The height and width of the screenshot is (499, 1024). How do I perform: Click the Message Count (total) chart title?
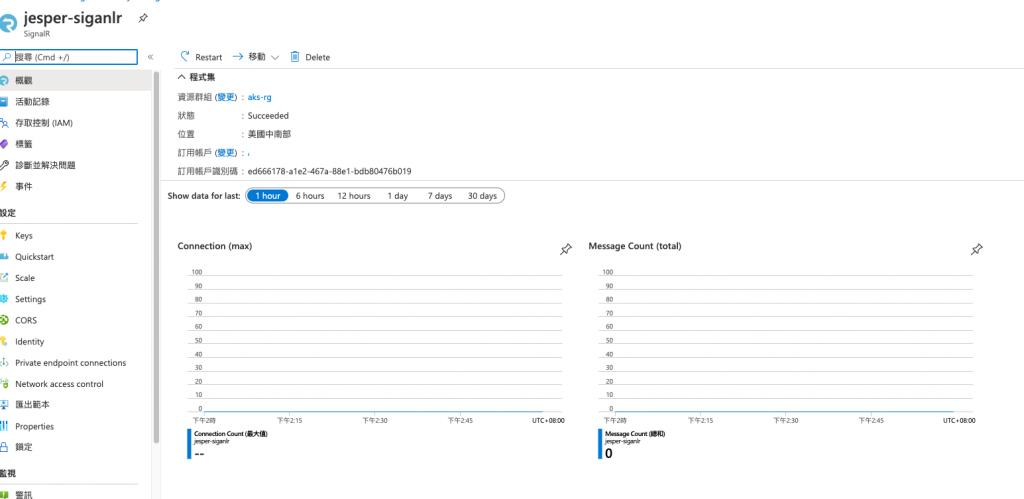click(635, 246)
